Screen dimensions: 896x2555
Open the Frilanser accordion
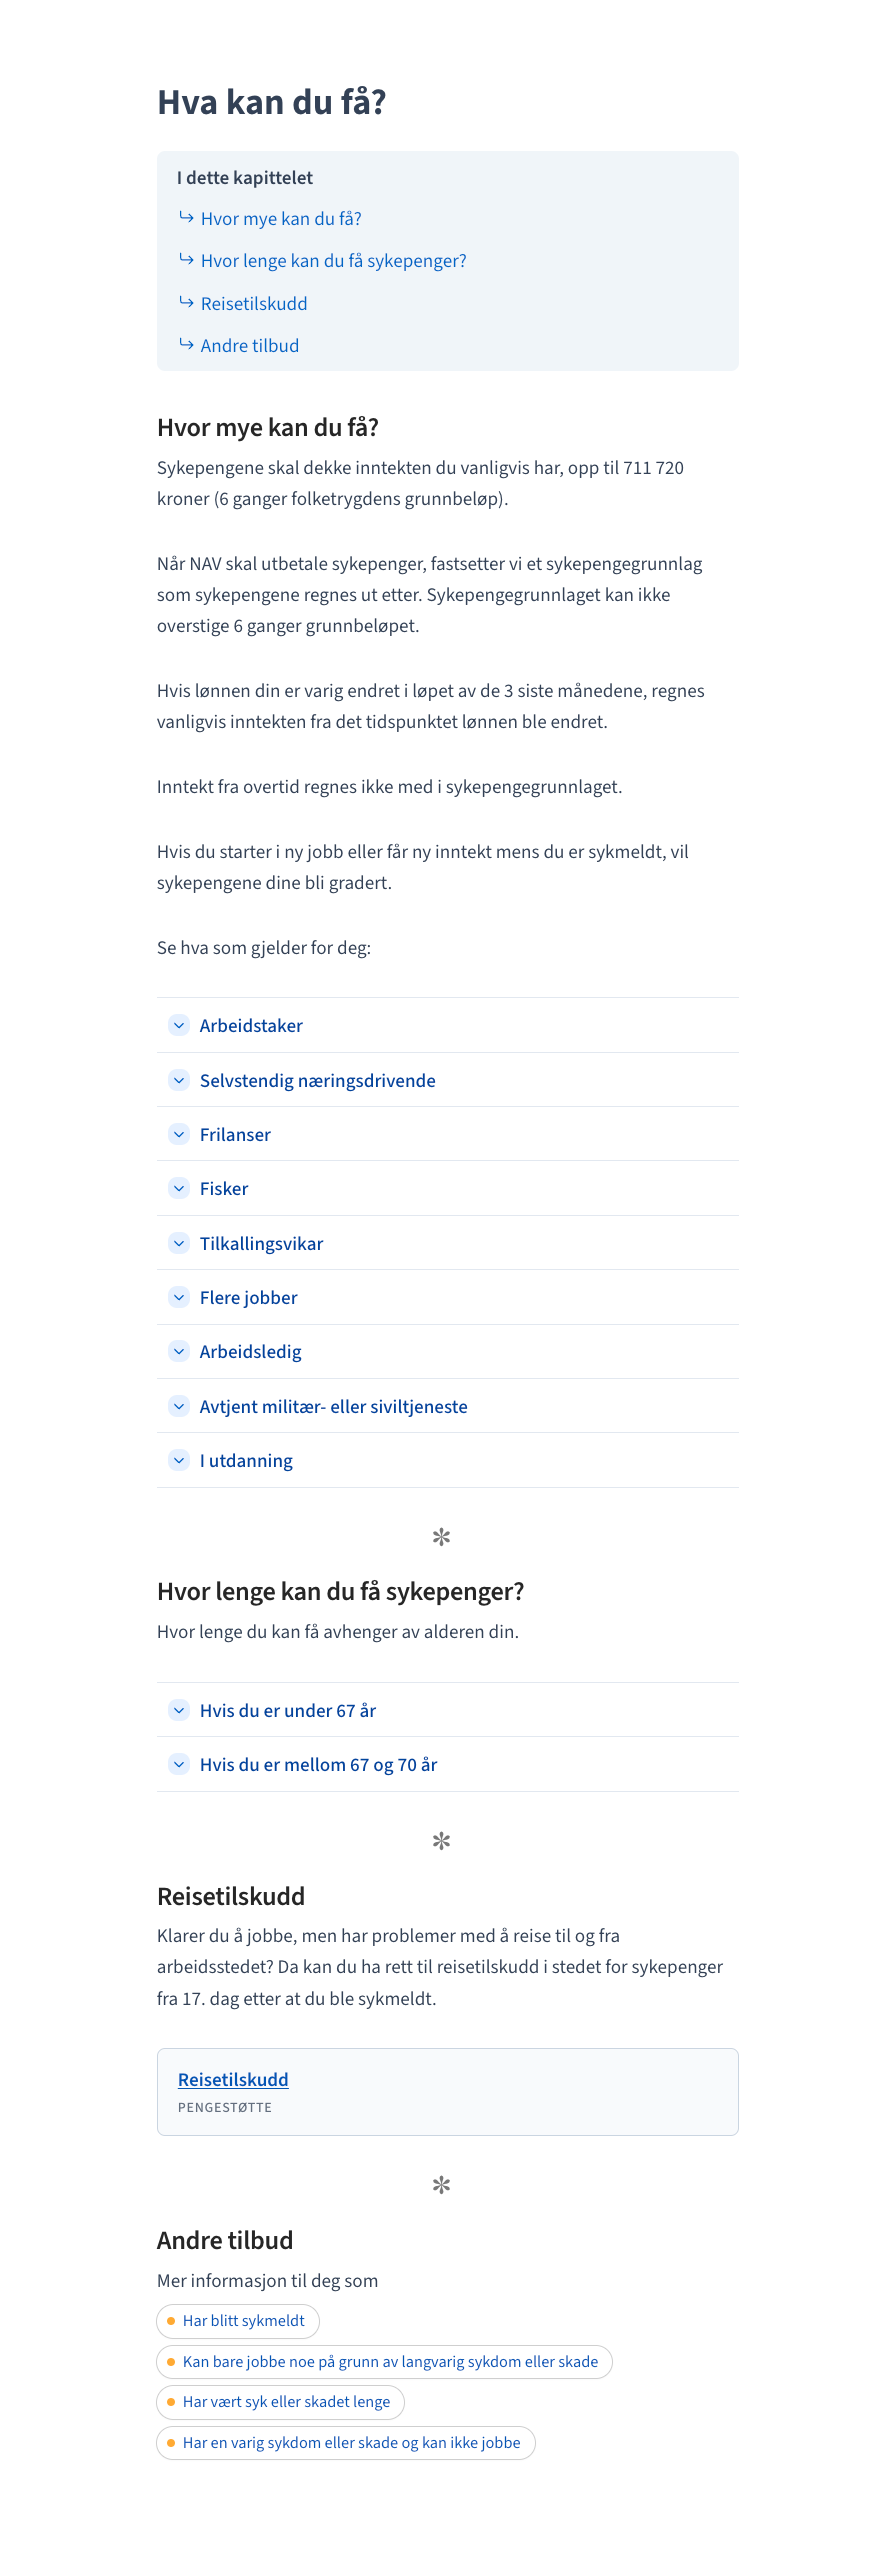235,1134
